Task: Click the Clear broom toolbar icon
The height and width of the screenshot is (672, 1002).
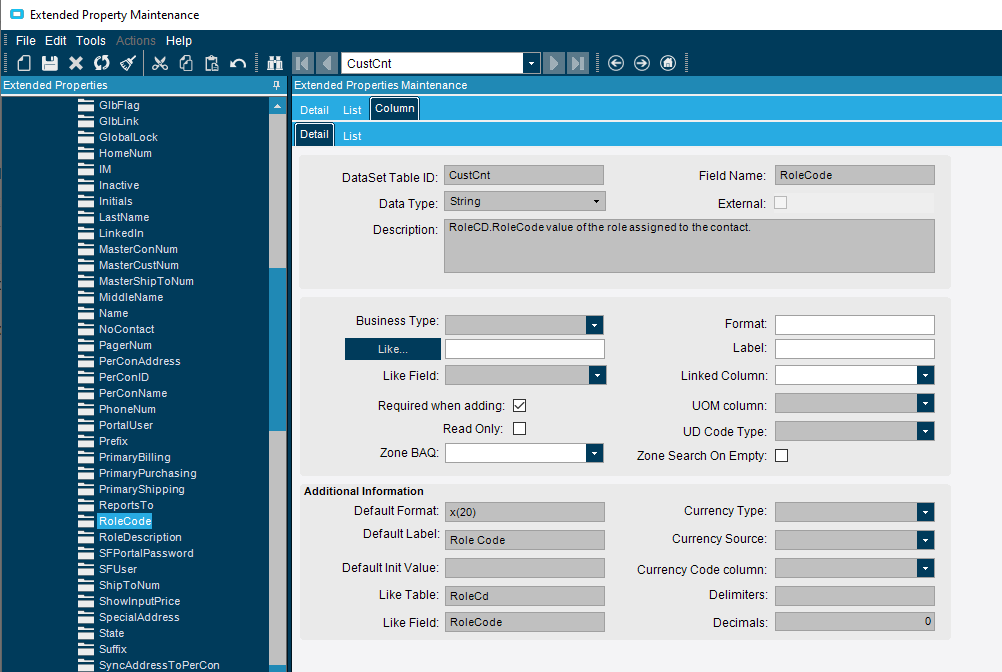Action: pyautogui.click(x=128, y=63)
